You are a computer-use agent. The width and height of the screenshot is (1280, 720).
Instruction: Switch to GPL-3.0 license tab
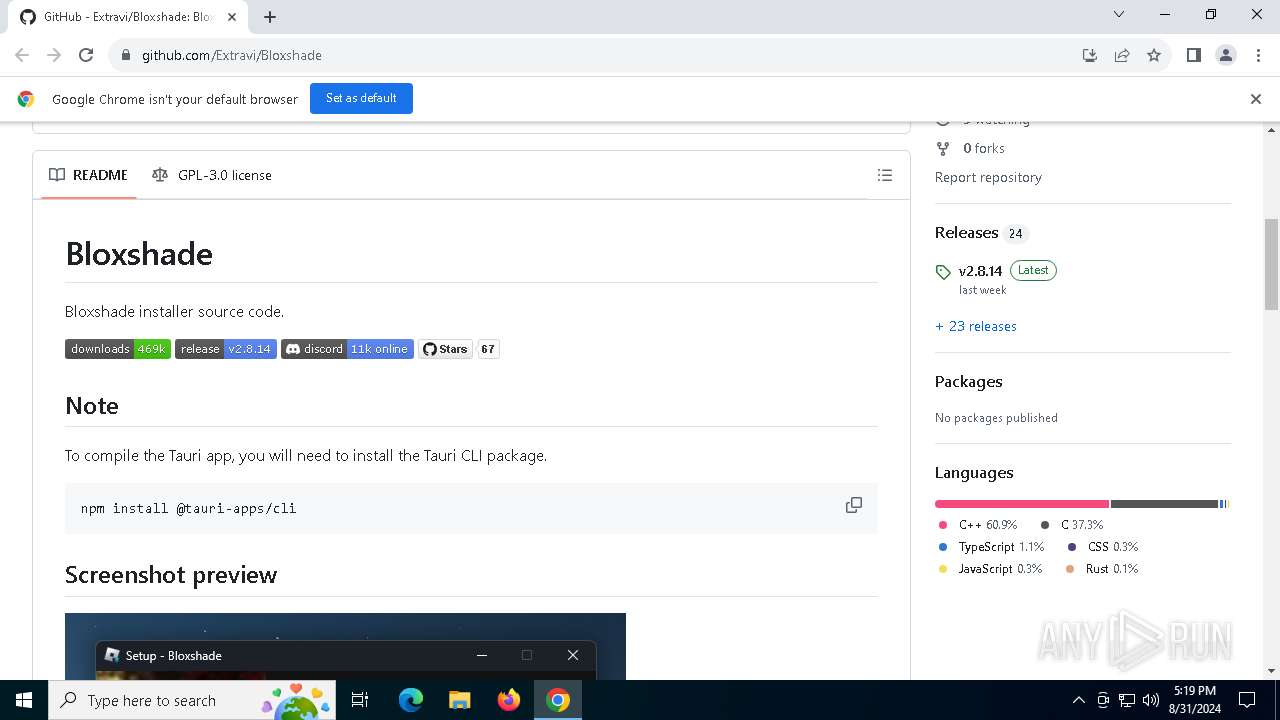(x=212, y=175)
